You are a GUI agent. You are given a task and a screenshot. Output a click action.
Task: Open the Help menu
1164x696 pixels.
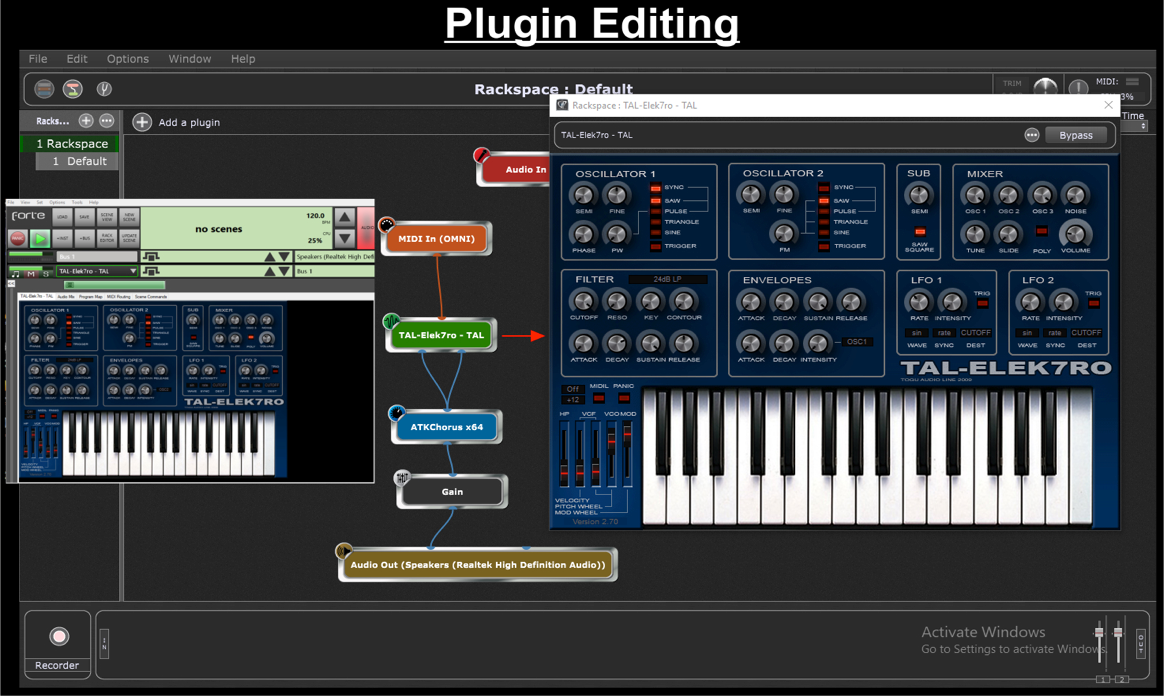(x=243, y=59)
